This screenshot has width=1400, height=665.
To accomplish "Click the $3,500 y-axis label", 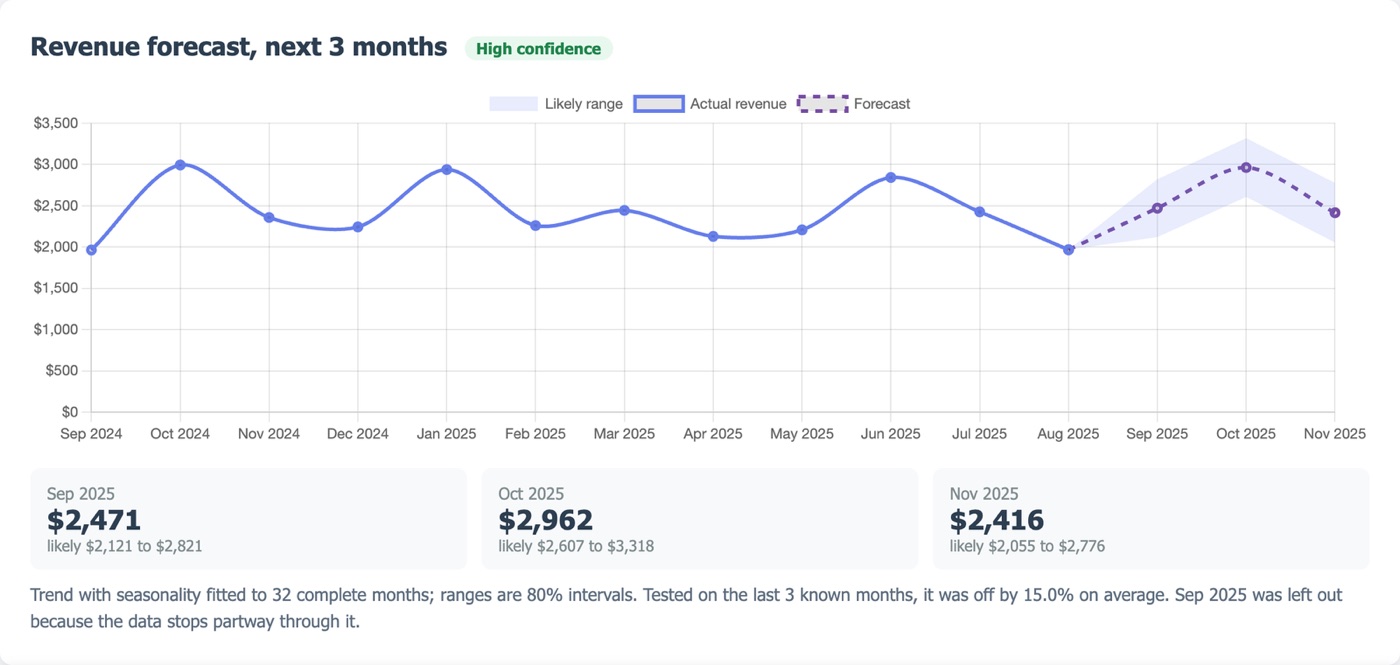I will pos(56,123).
